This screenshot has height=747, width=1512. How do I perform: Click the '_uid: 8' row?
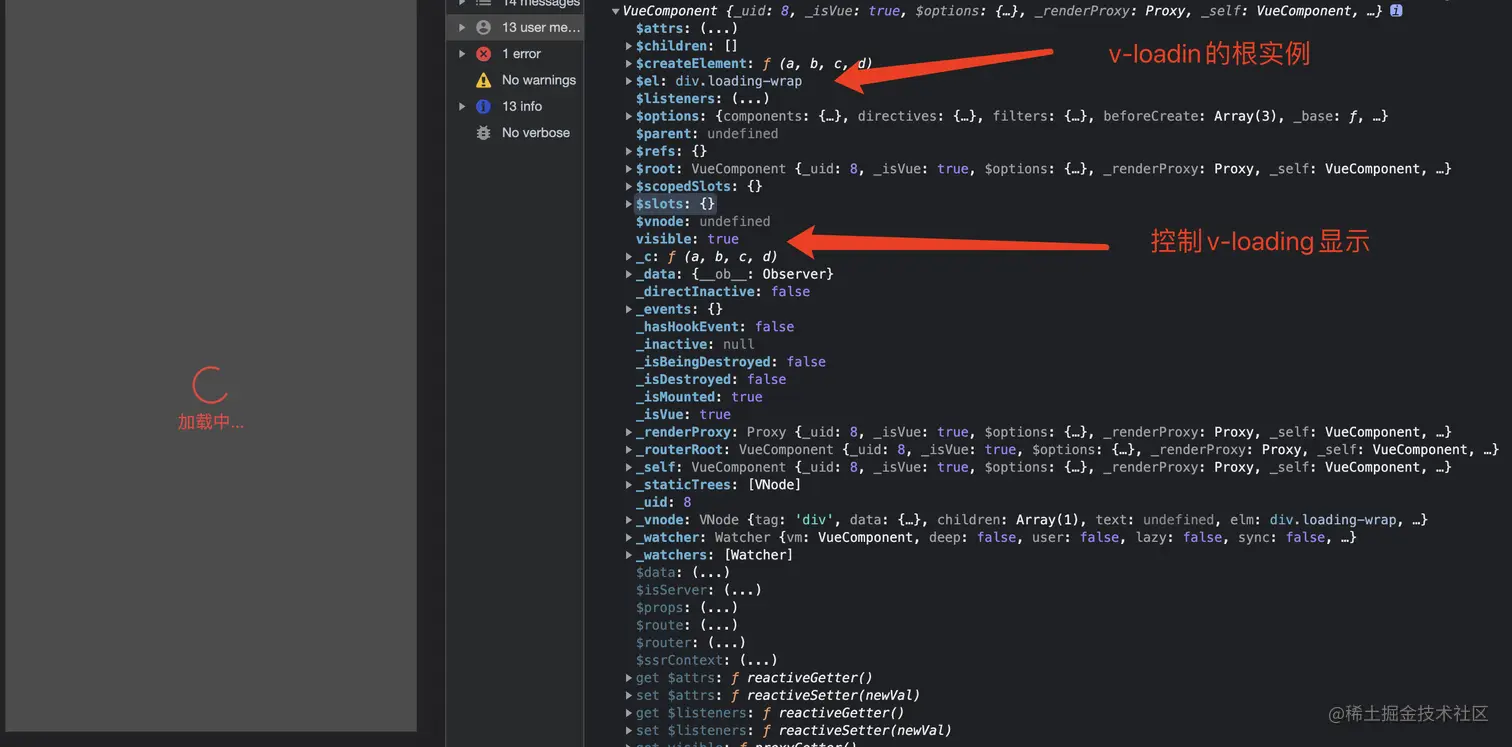pos(663,502)
